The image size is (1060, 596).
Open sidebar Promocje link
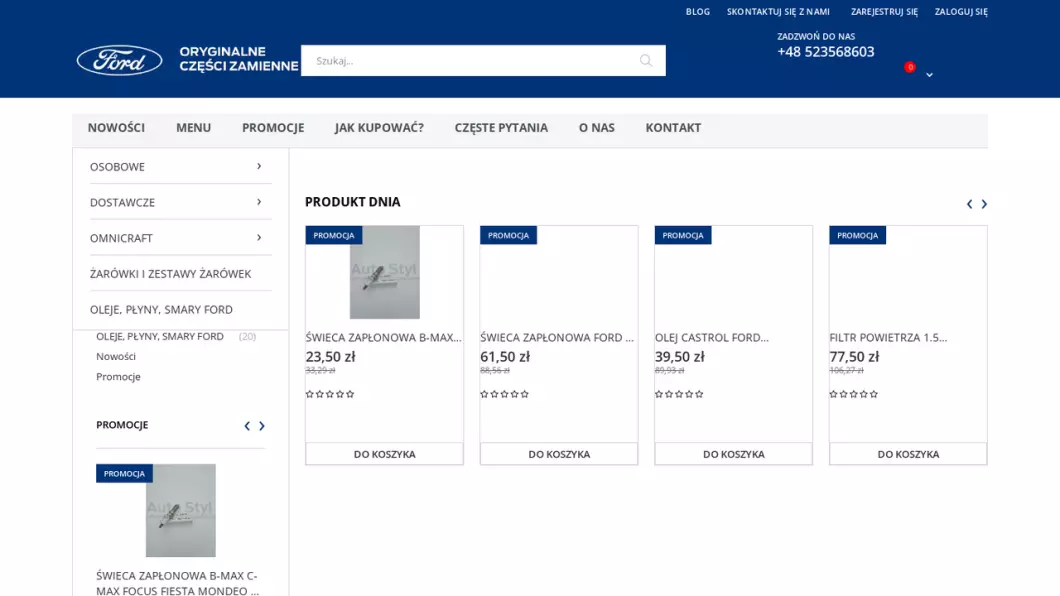pyautogui.click(x=118, y=376)
